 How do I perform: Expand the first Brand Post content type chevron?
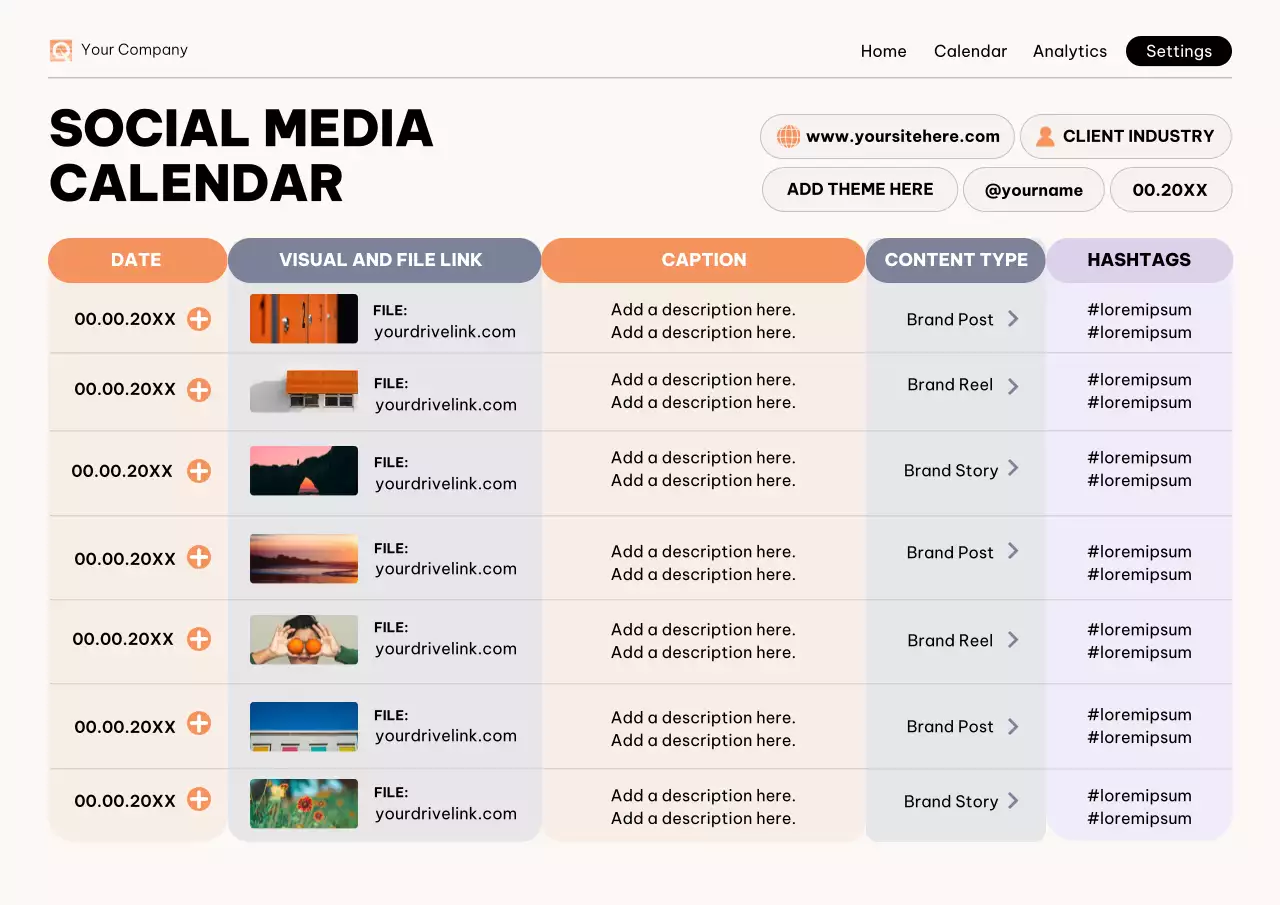1013,318
